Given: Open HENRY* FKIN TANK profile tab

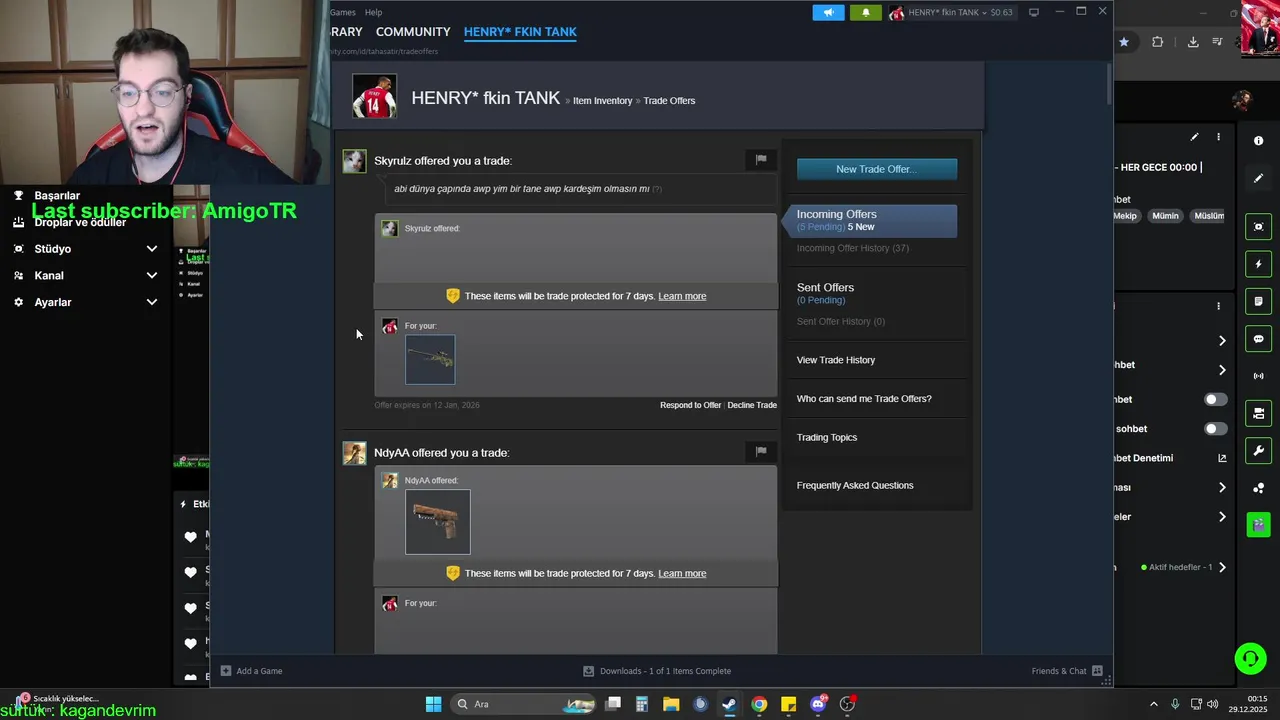Looking at the screenshot, I should 520,32.
